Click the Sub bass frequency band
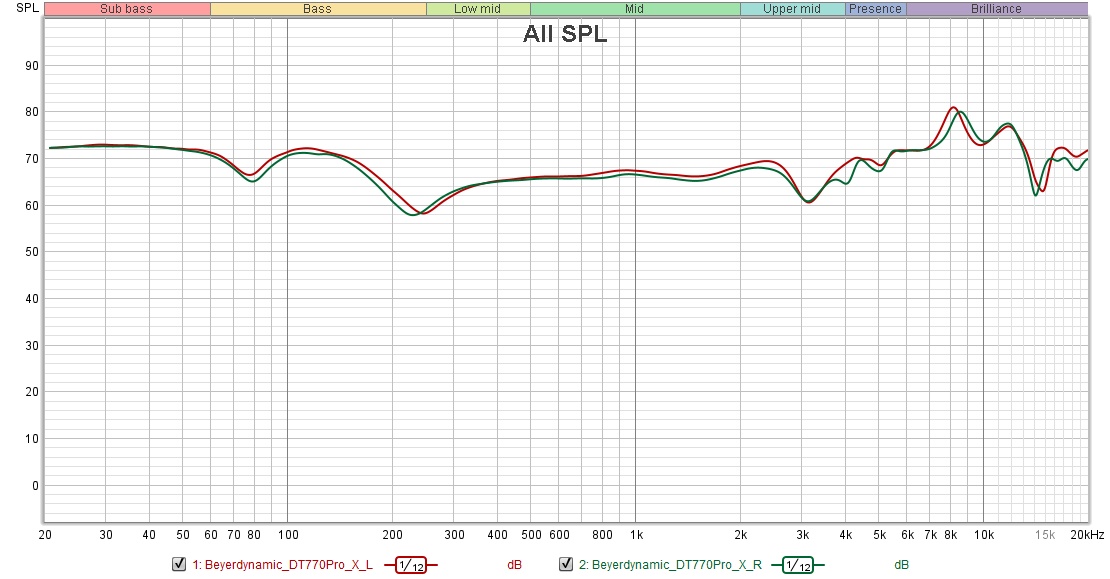The width and height of the screenshot is (1110, 579). [127, 8]
